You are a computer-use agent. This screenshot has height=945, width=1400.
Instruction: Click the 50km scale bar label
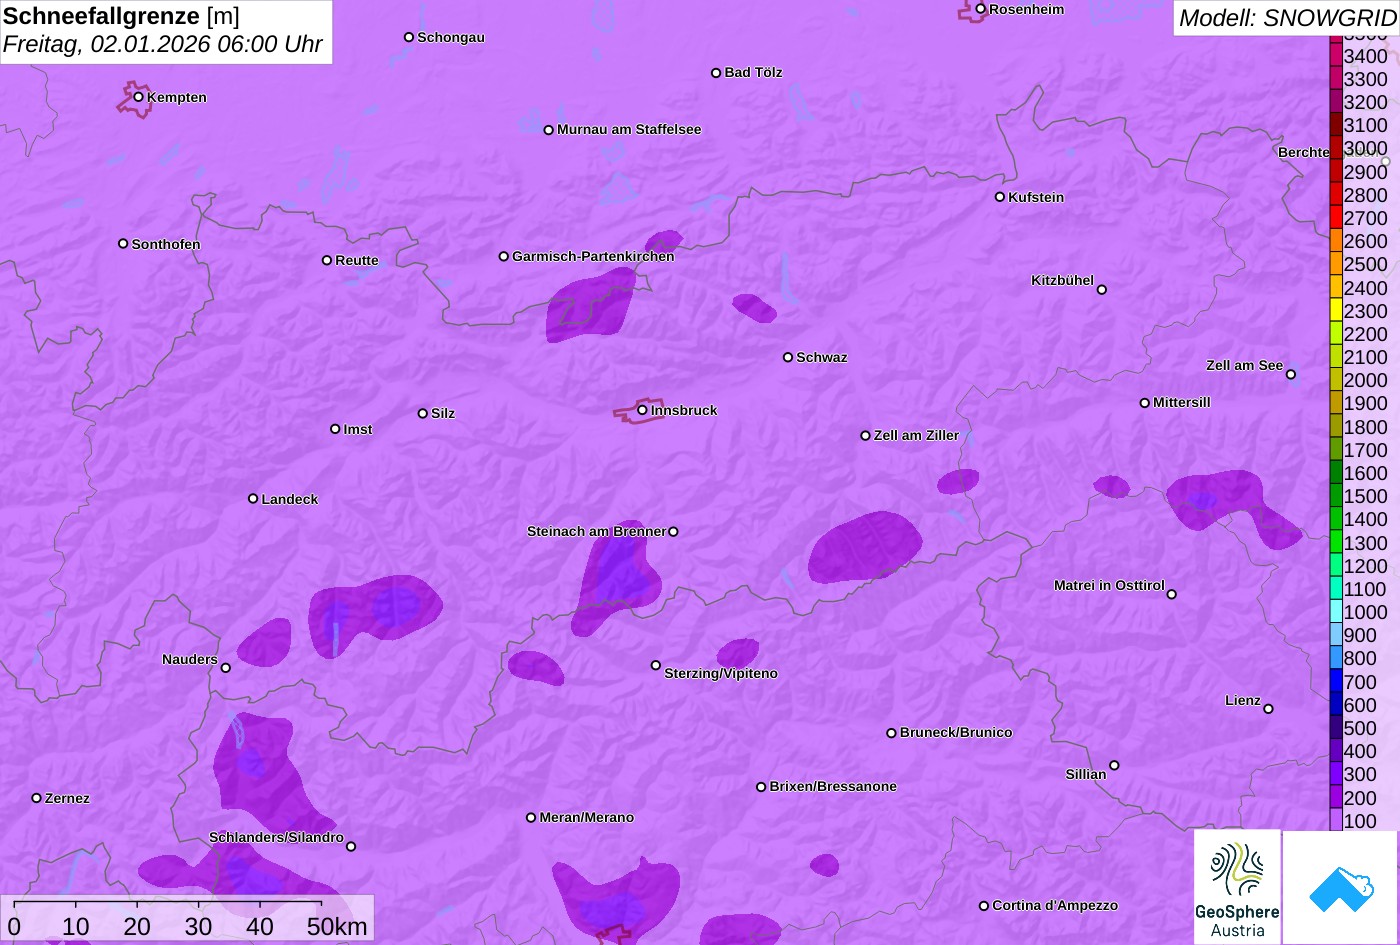pyautogui.click(x=337, y=926)
